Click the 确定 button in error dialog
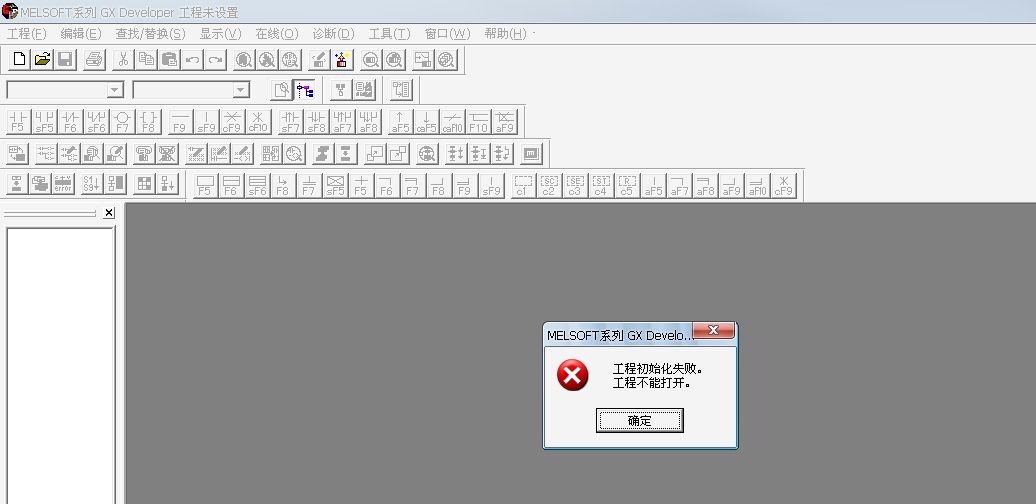The width and height of the screenshot is (1036, 504). coord(639,421)
